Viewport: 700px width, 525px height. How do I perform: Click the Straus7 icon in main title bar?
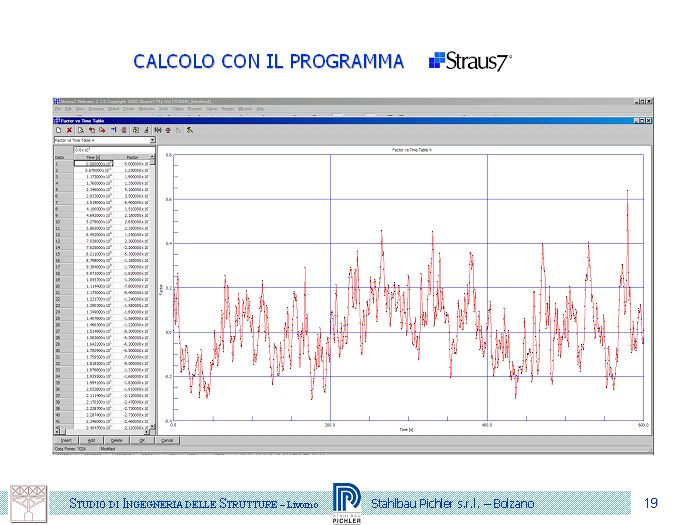(57, 101)
